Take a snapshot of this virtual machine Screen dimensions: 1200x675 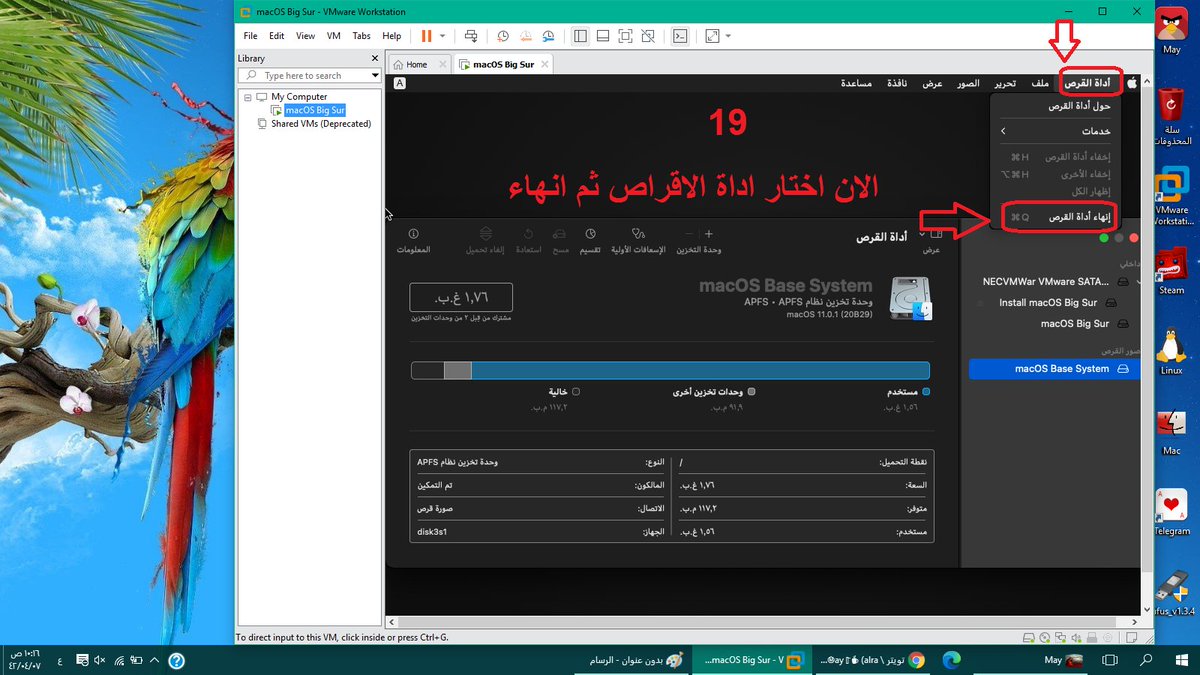[x=503, y=36]
